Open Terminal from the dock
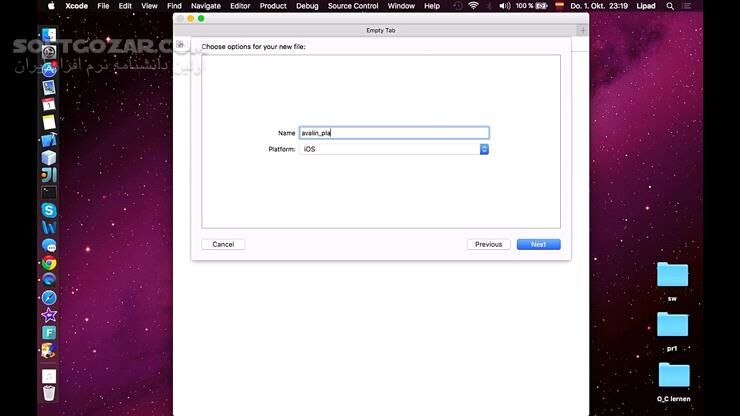 point(48,192)
